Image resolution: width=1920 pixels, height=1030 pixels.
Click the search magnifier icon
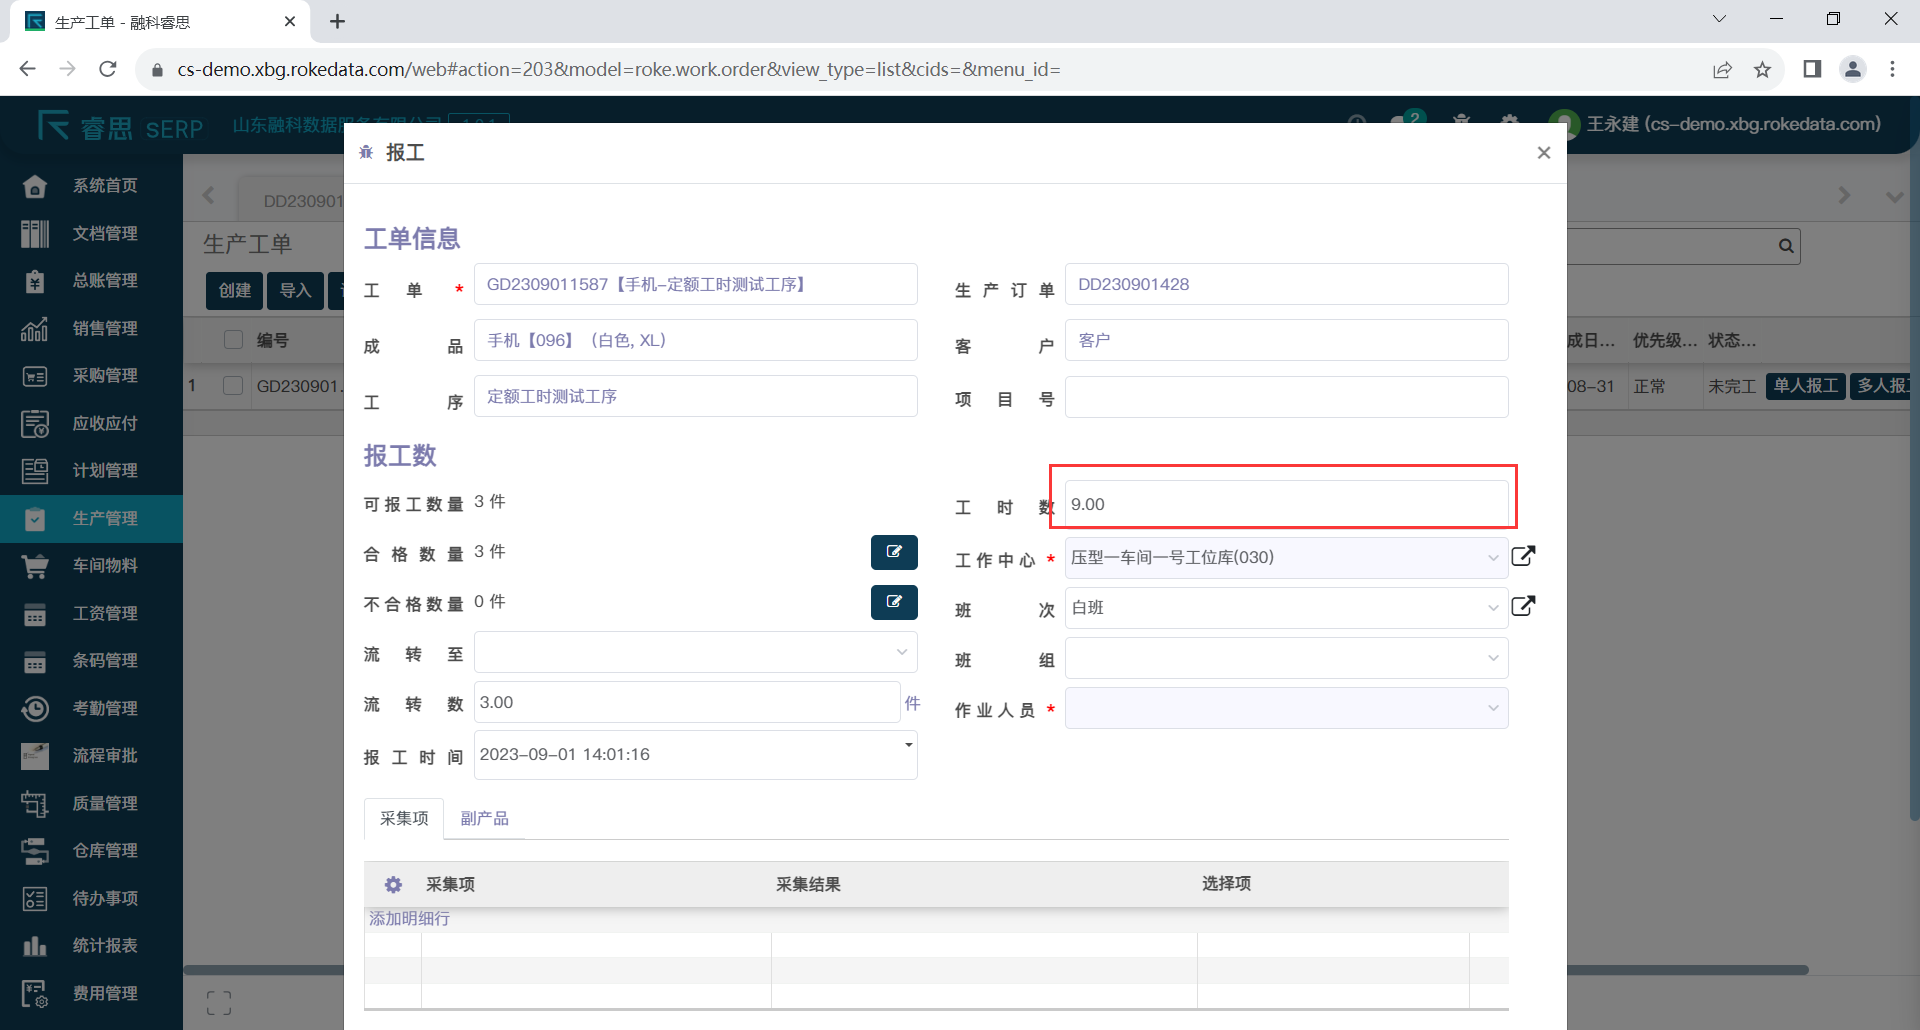pos(1785,246)
